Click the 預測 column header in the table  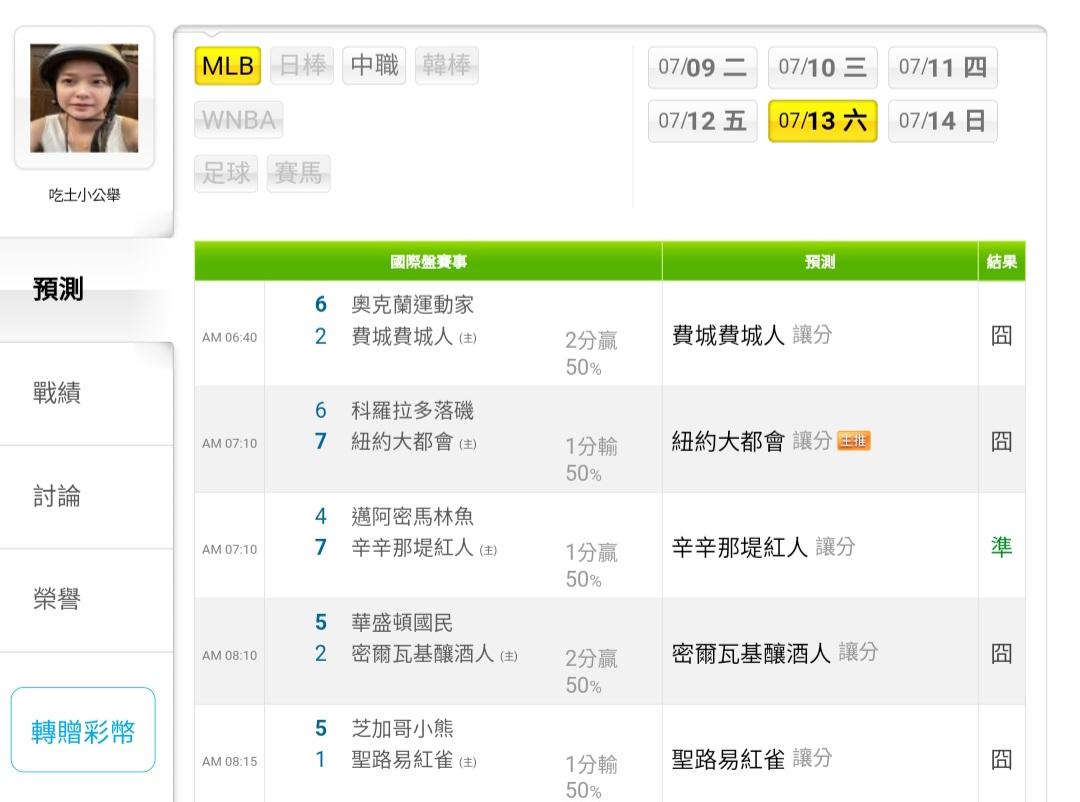tap(820, 262)
